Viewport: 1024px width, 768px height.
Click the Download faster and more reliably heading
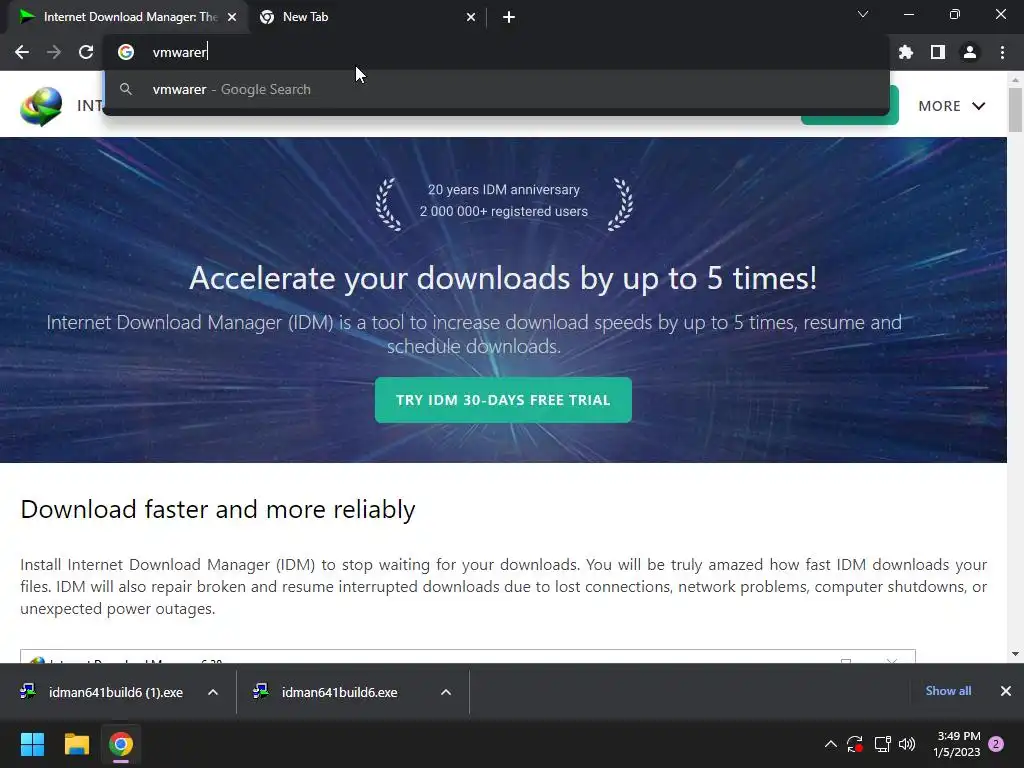coord(218,509)
